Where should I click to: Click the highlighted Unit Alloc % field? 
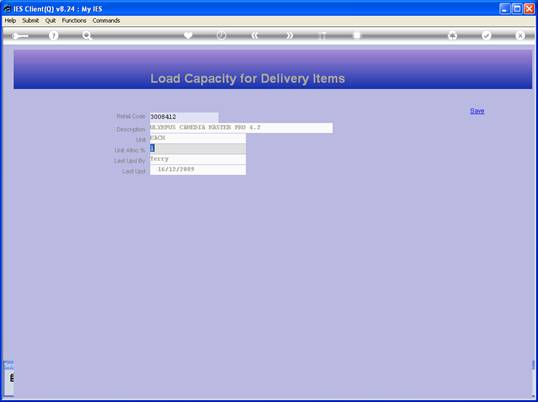198,149
